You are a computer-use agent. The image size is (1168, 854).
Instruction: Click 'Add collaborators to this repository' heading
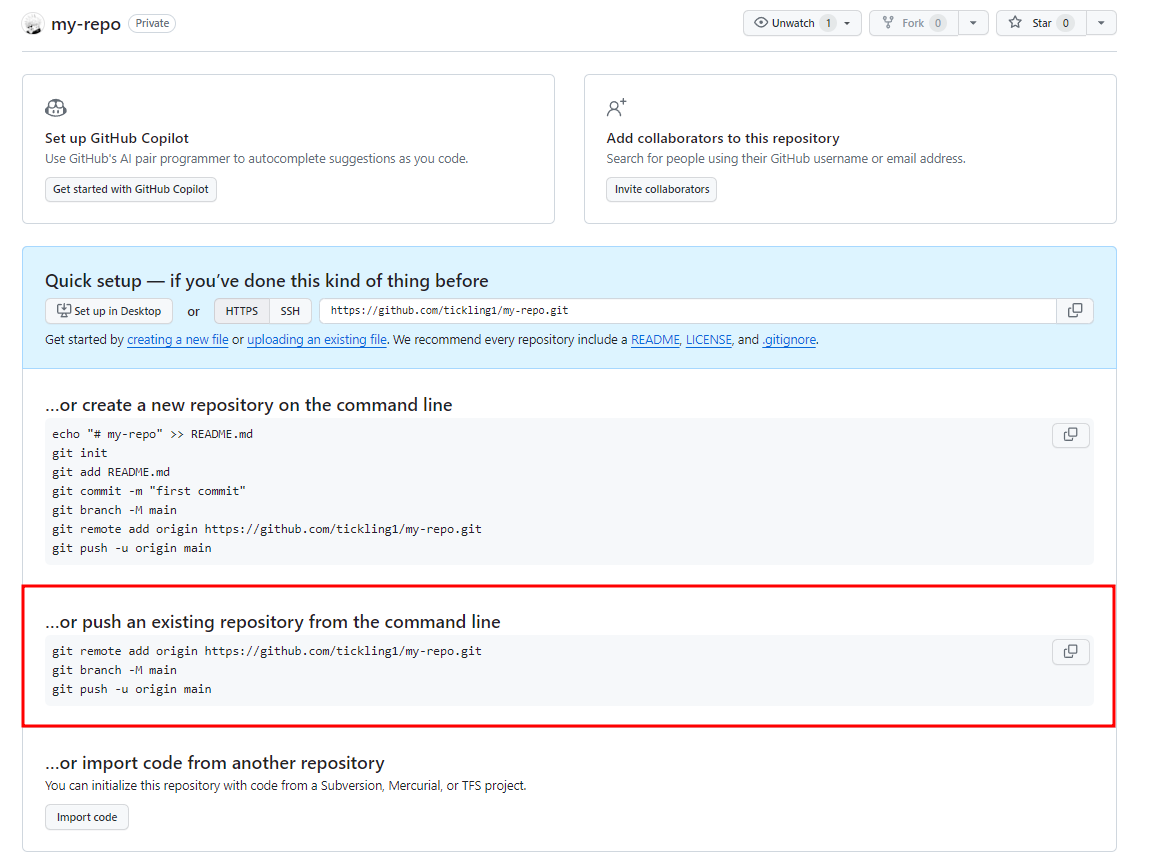coord(723,138)
